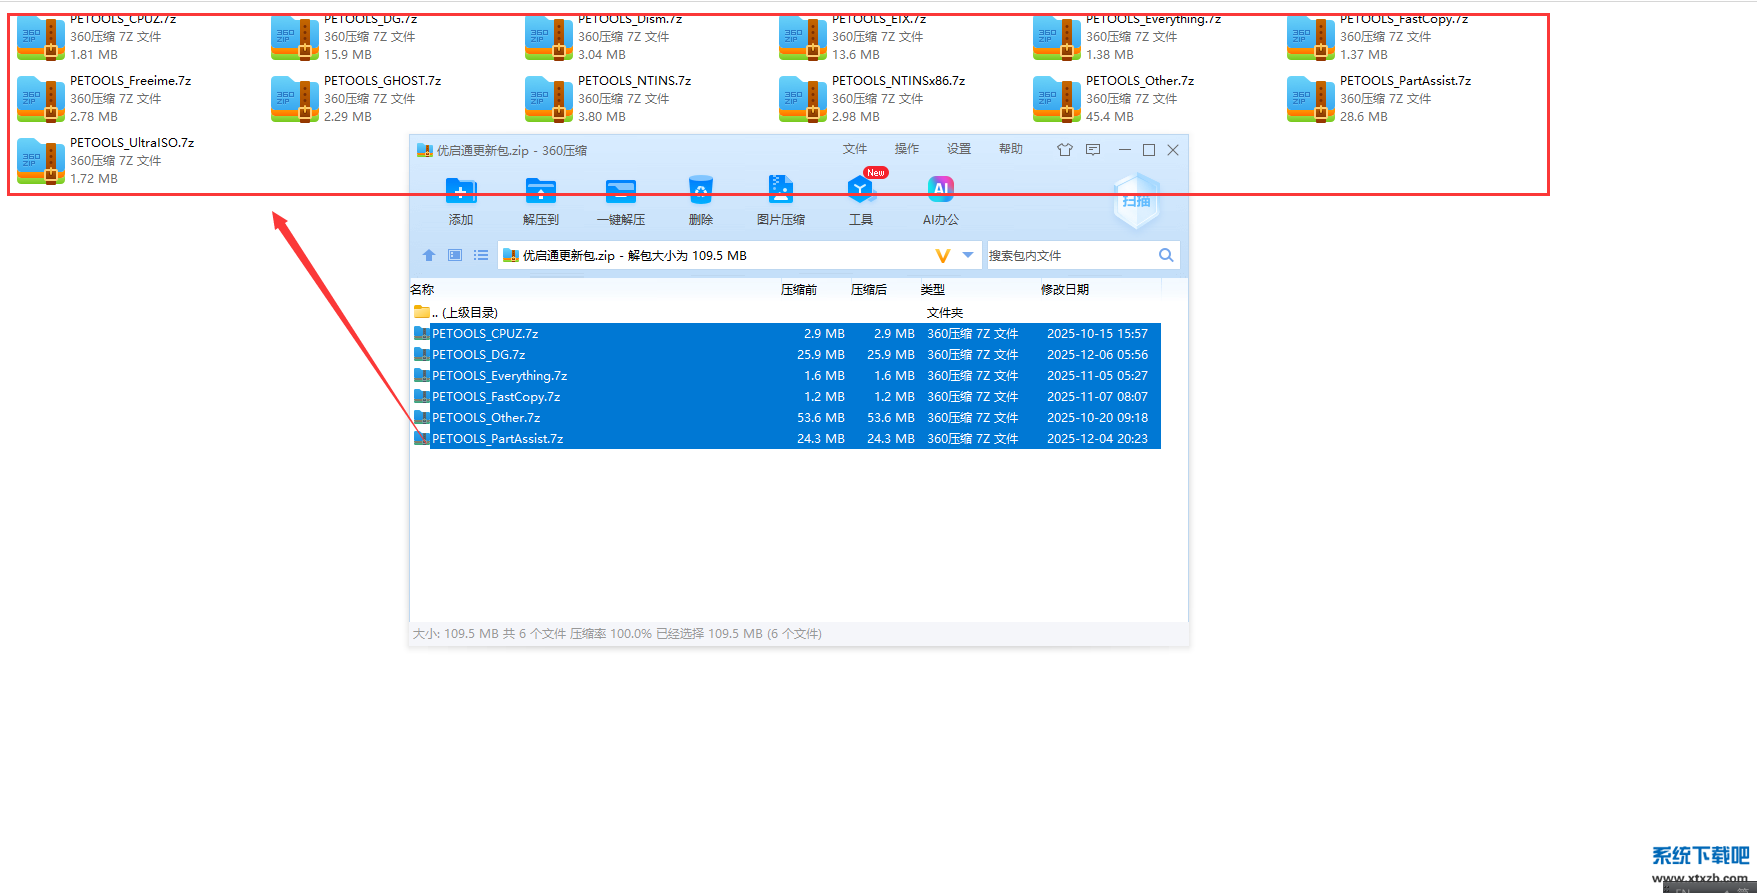The image size is (1757, 893).
Task: Click the 解压到 (Extract to) icon
Action: coord(540,192)
